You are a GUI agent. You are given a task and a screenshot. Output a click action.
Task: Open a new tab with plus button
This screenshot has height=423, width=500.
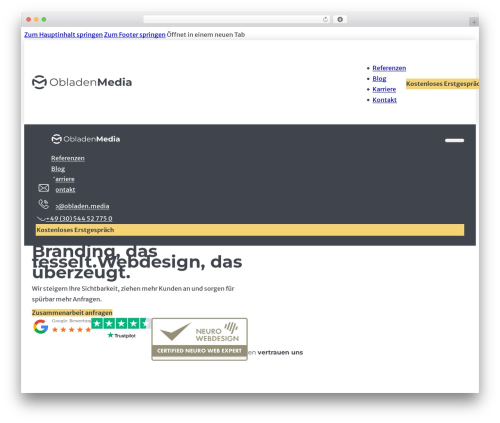(x=474, y=22)
